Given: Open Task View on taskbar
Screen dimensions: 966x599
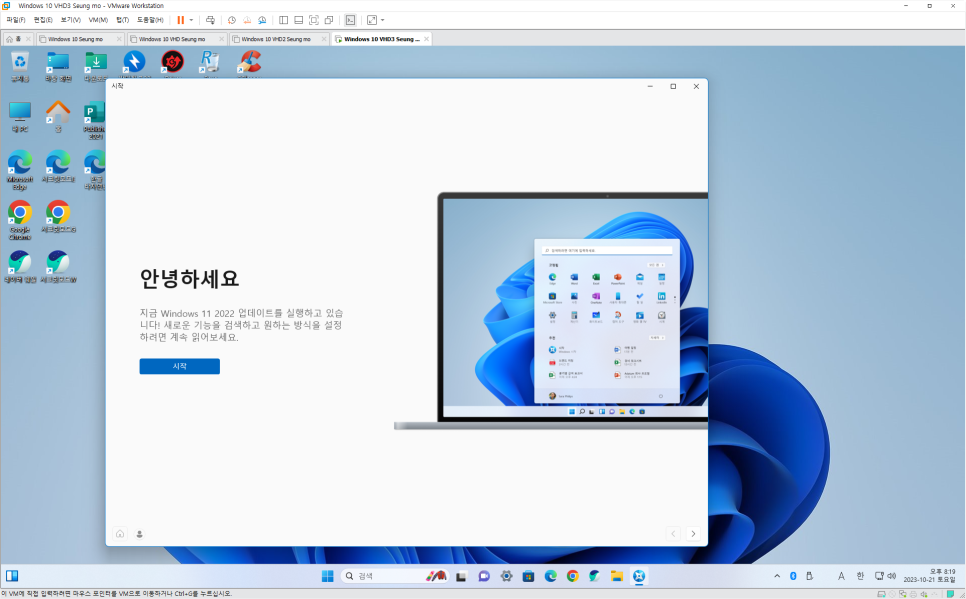Looking at the screenshot, I should (461, 576).
